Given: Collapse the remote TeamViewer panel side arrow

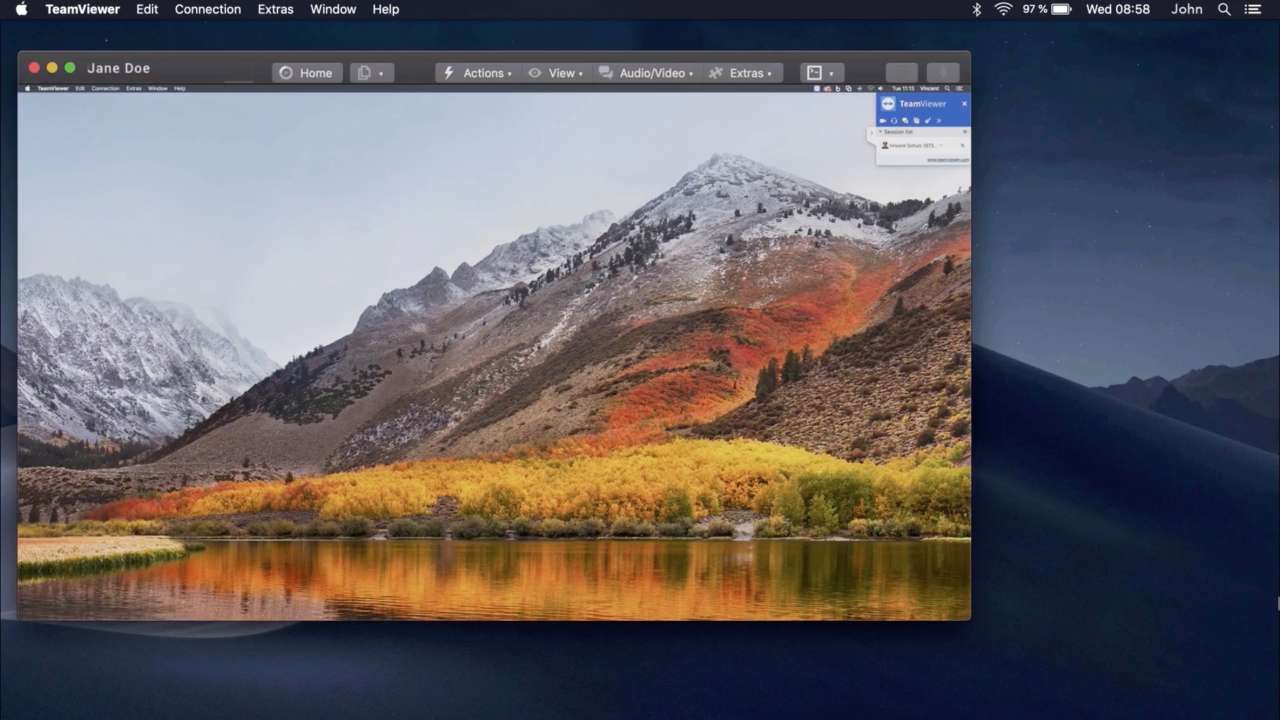Looking at the screenshot, I should point(872,132).
